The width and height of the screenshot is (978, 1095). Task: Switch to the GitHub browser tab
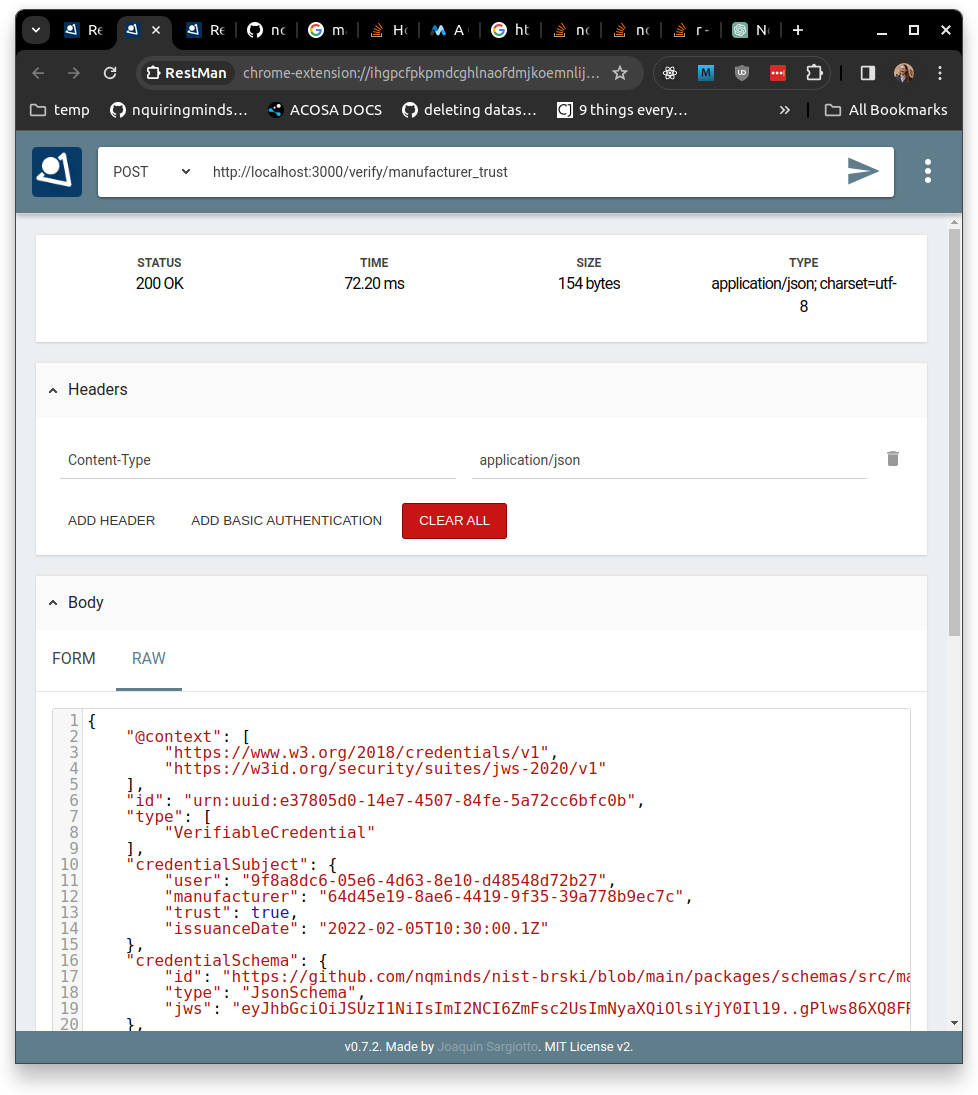[267, 30]
